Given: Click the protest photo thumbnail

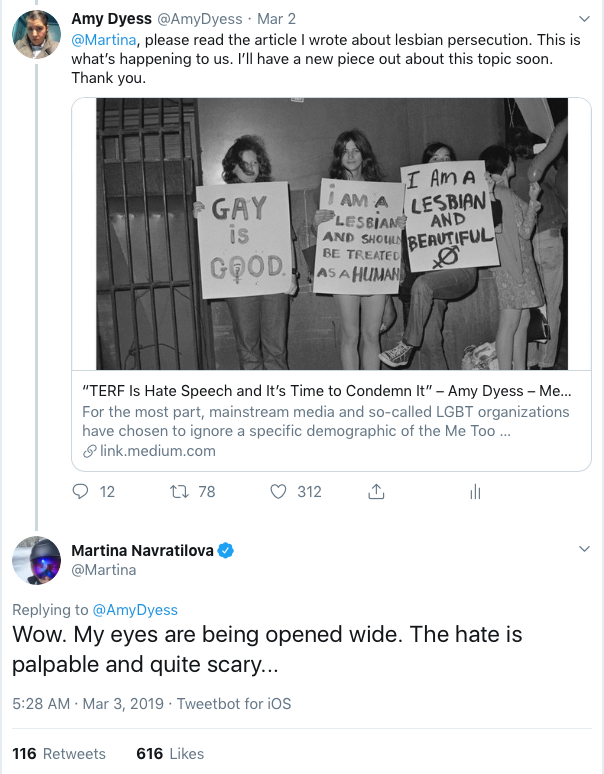Looking at the screenshot, I should [332, 234].
